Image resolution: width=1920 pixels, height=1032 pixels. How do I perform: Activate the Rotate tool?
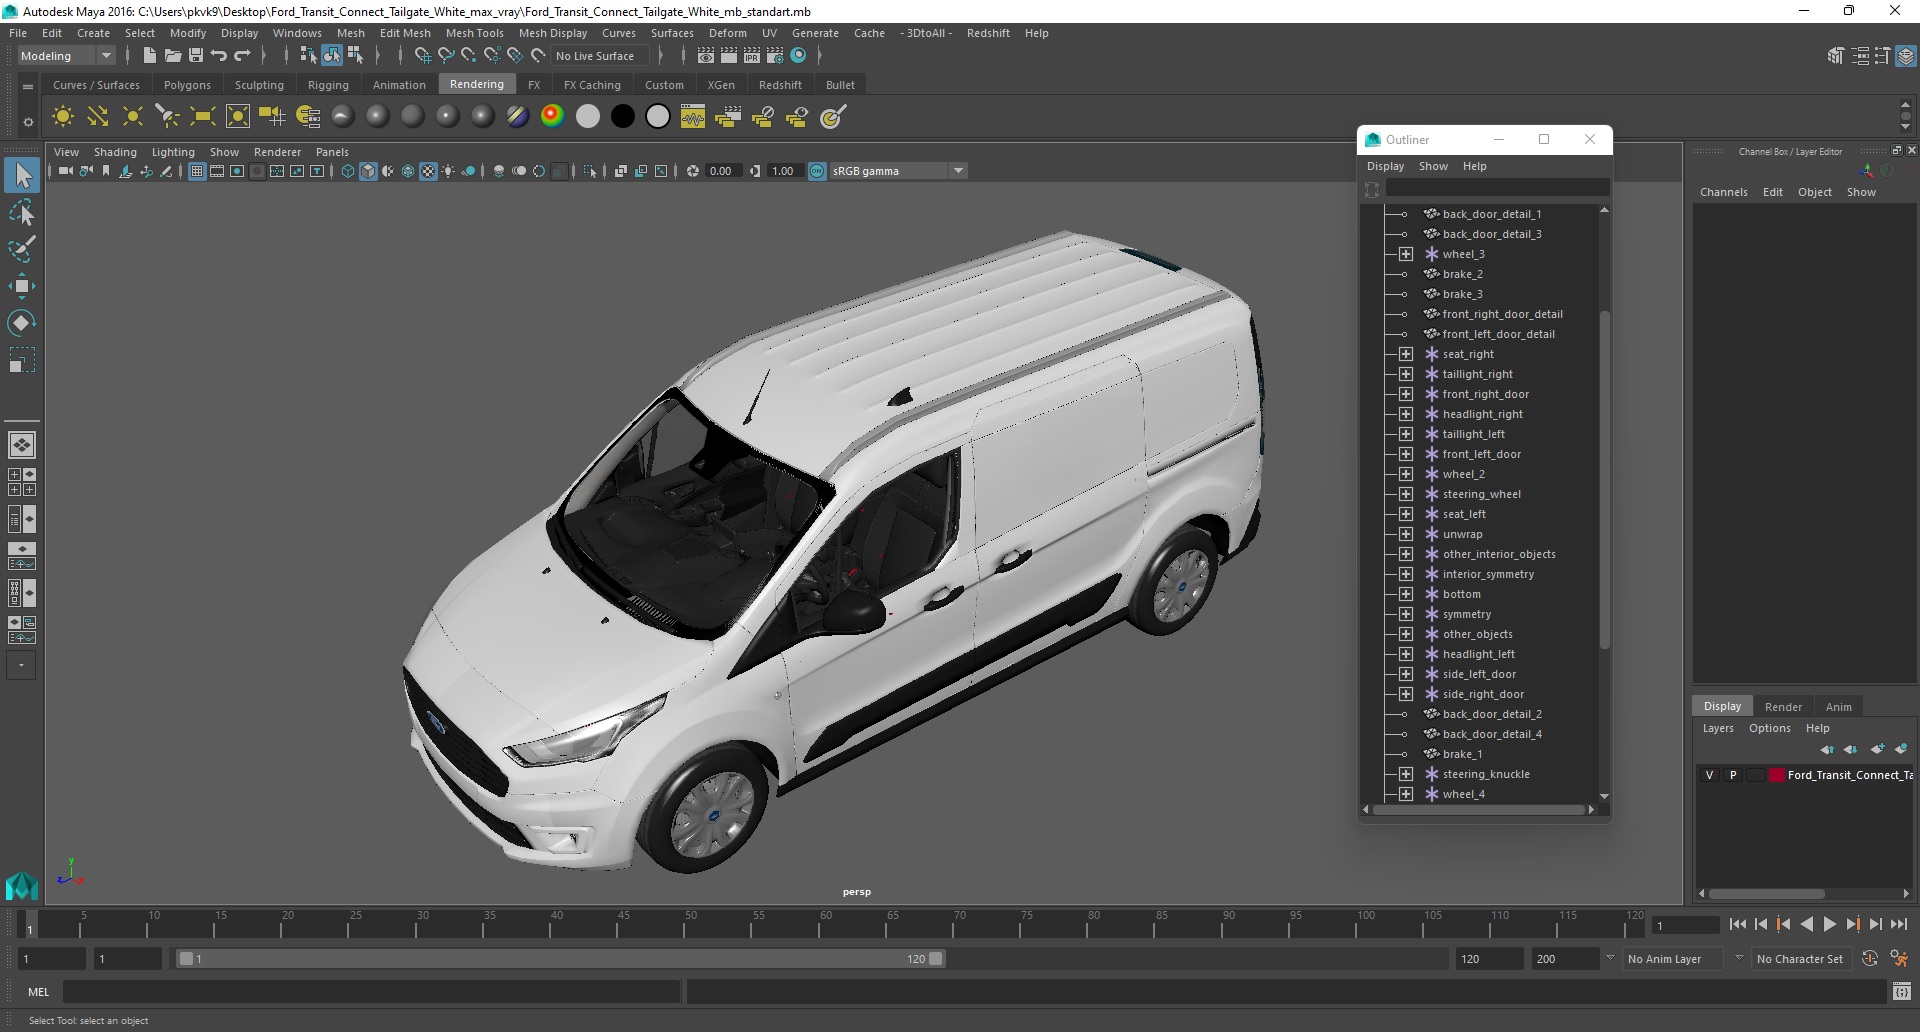coord(22,322)
